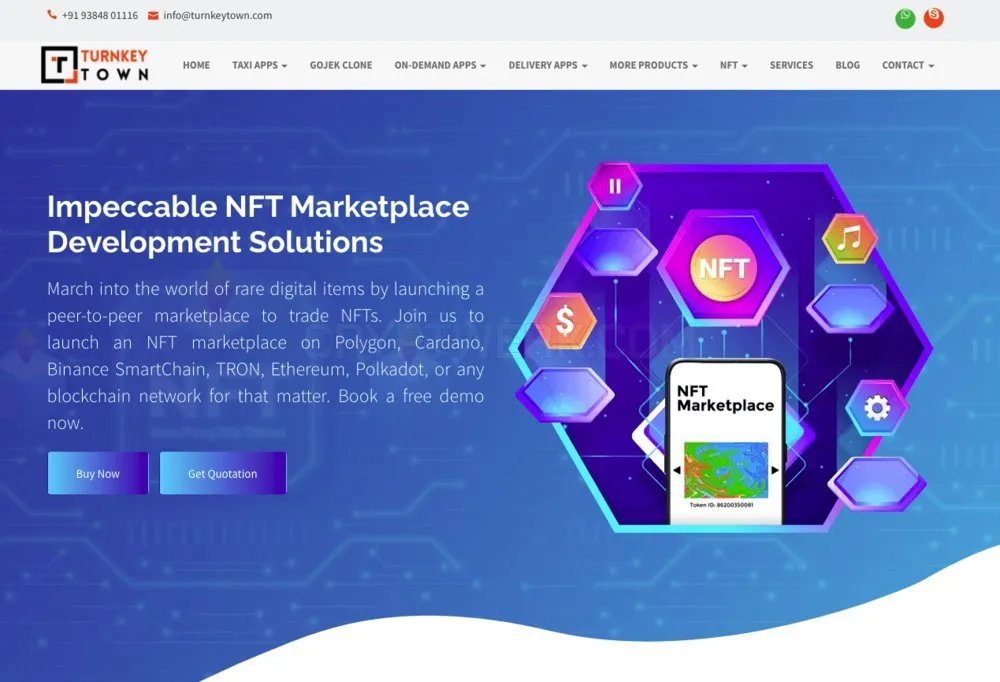Expand the Contact dropdown
Viewport: 1000px width, 682px height.
coord(908,65)
